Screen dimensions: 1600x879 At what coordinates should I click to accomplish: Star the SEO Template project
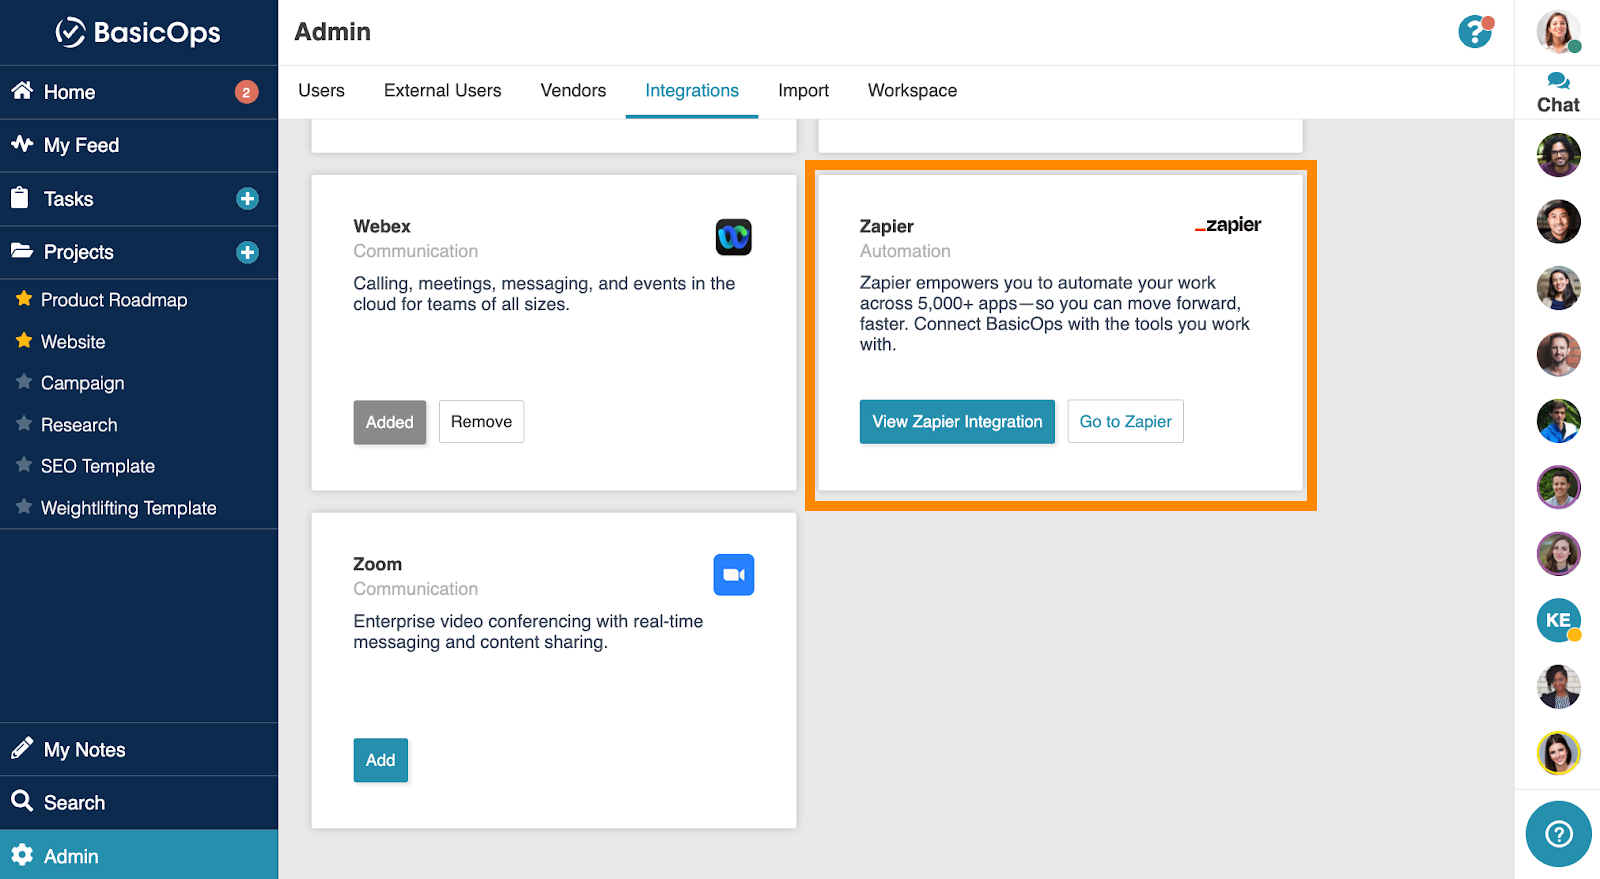pos(24,465)
